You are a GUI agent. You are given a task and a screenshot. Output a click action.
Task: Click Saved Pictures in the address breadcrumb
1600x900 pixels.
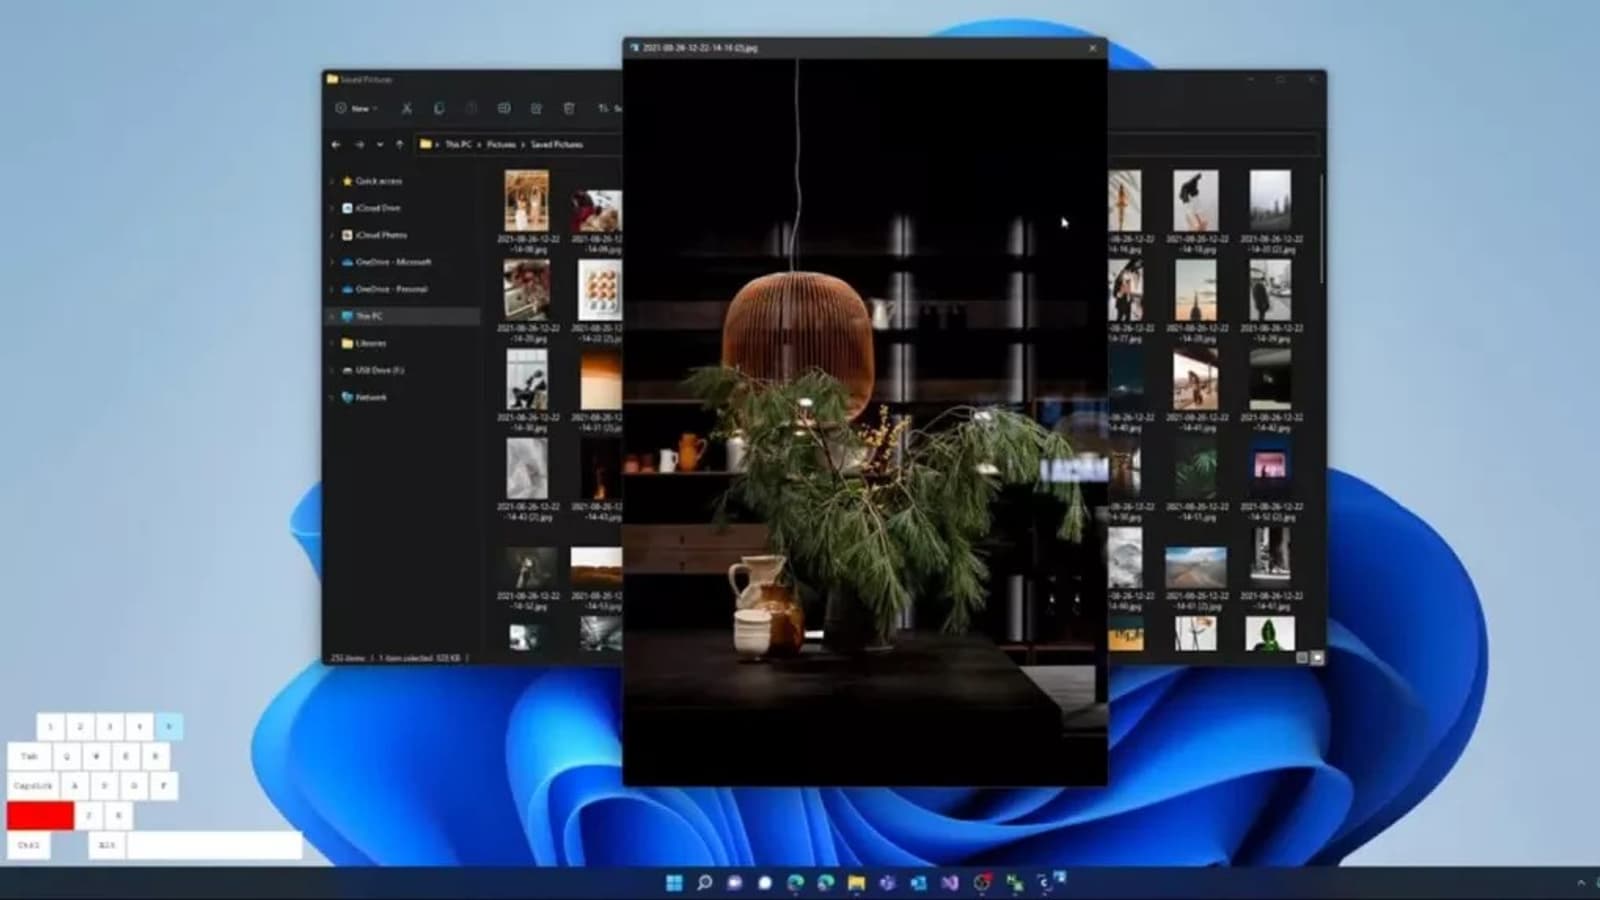[556, 144]
